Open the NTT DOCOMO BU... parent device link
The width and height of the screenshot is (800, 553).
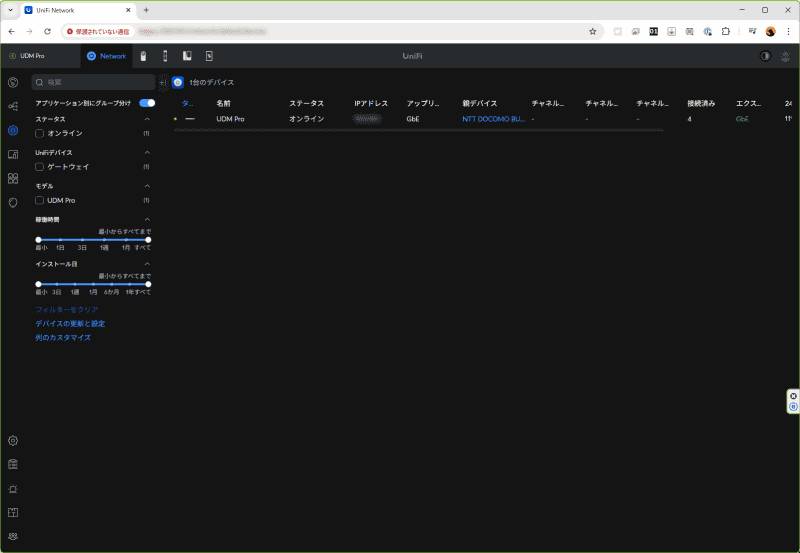[493, 119]
